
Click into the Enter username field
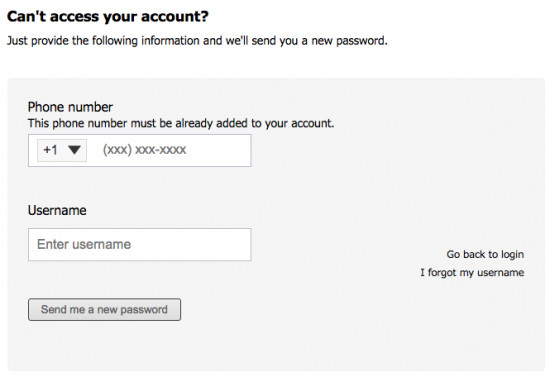140,244
